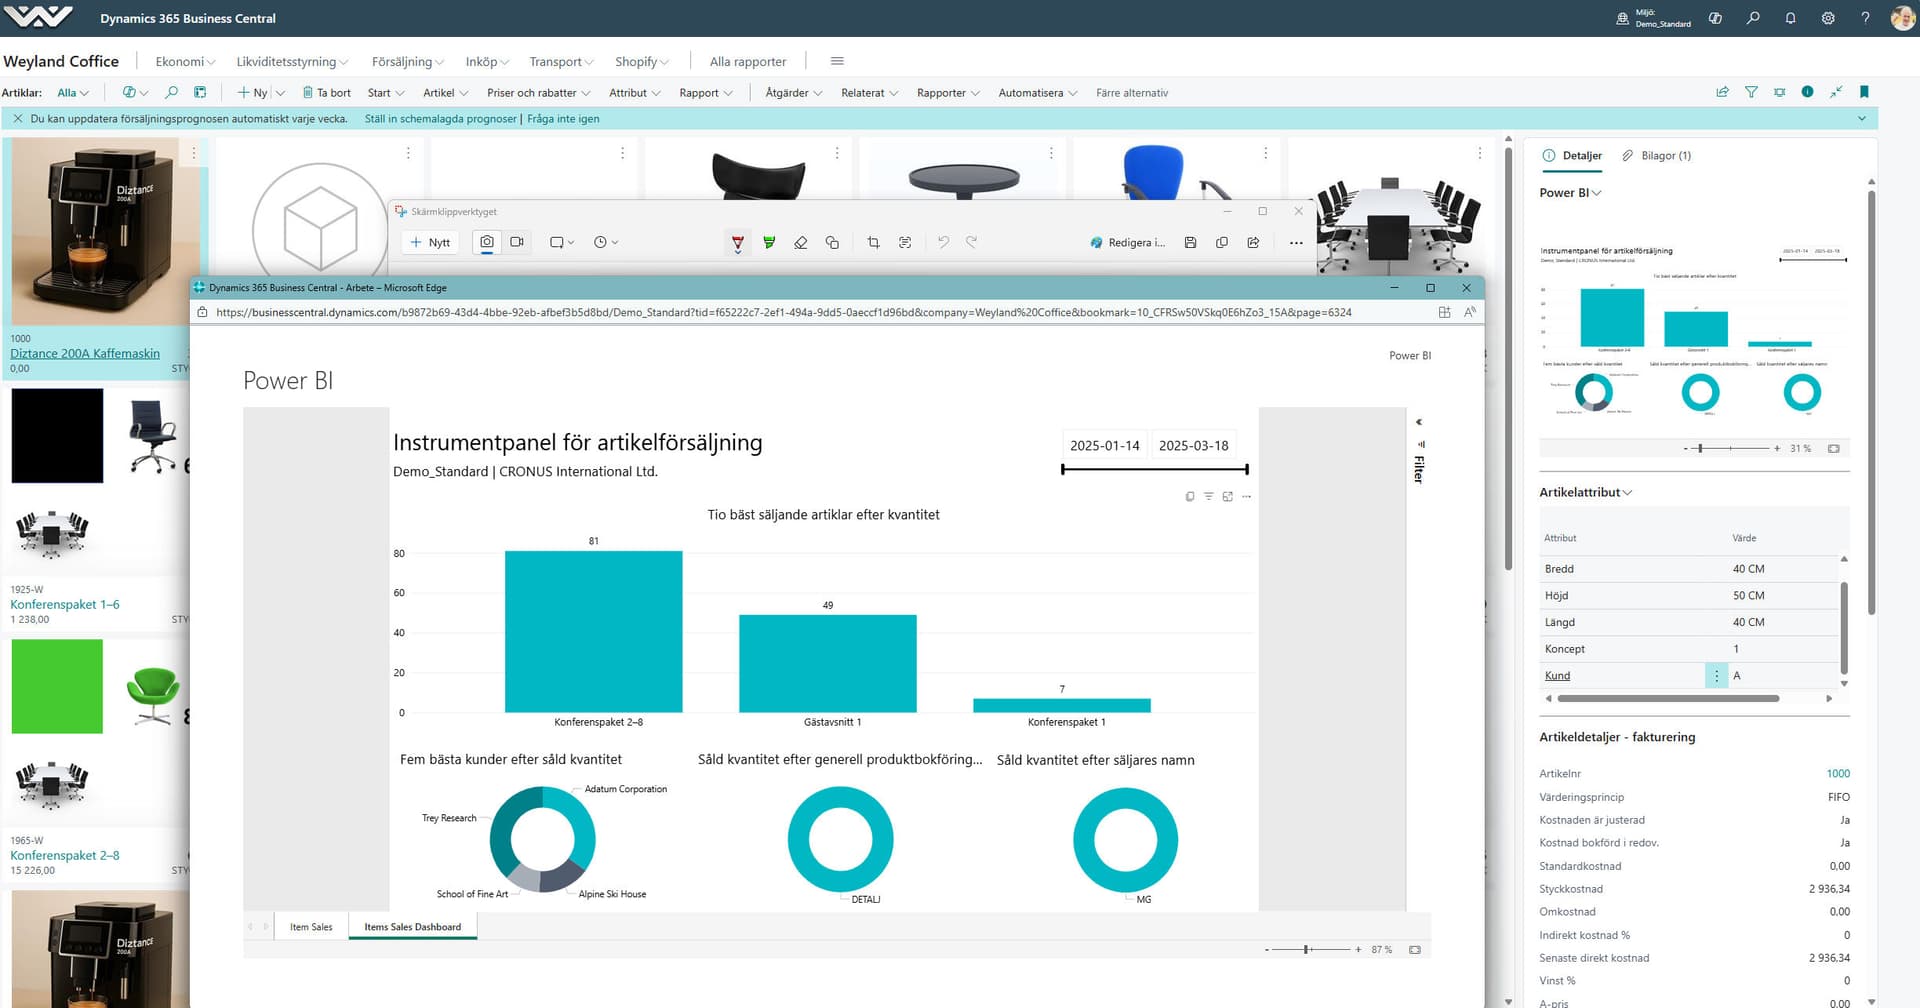Switch to the Bilagor (1) tab

[x=1656, y=155]
